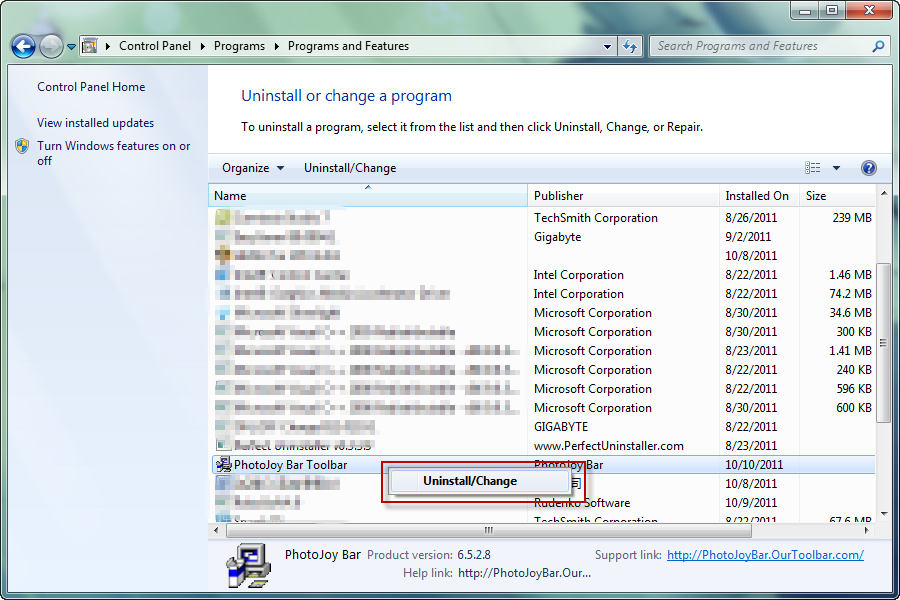This screenshot has width=900, height=600.
Task: Click the Control Panel icon in address bar
Action: pos(90,46)
